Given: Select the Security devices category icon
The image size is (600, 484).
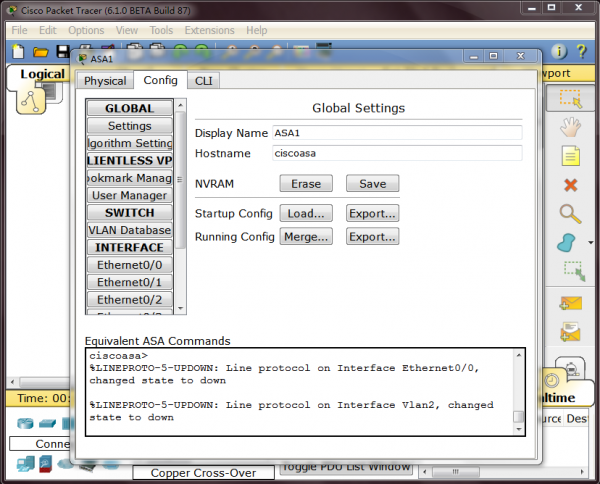Looking at the screenshot, I should point(46,464).
